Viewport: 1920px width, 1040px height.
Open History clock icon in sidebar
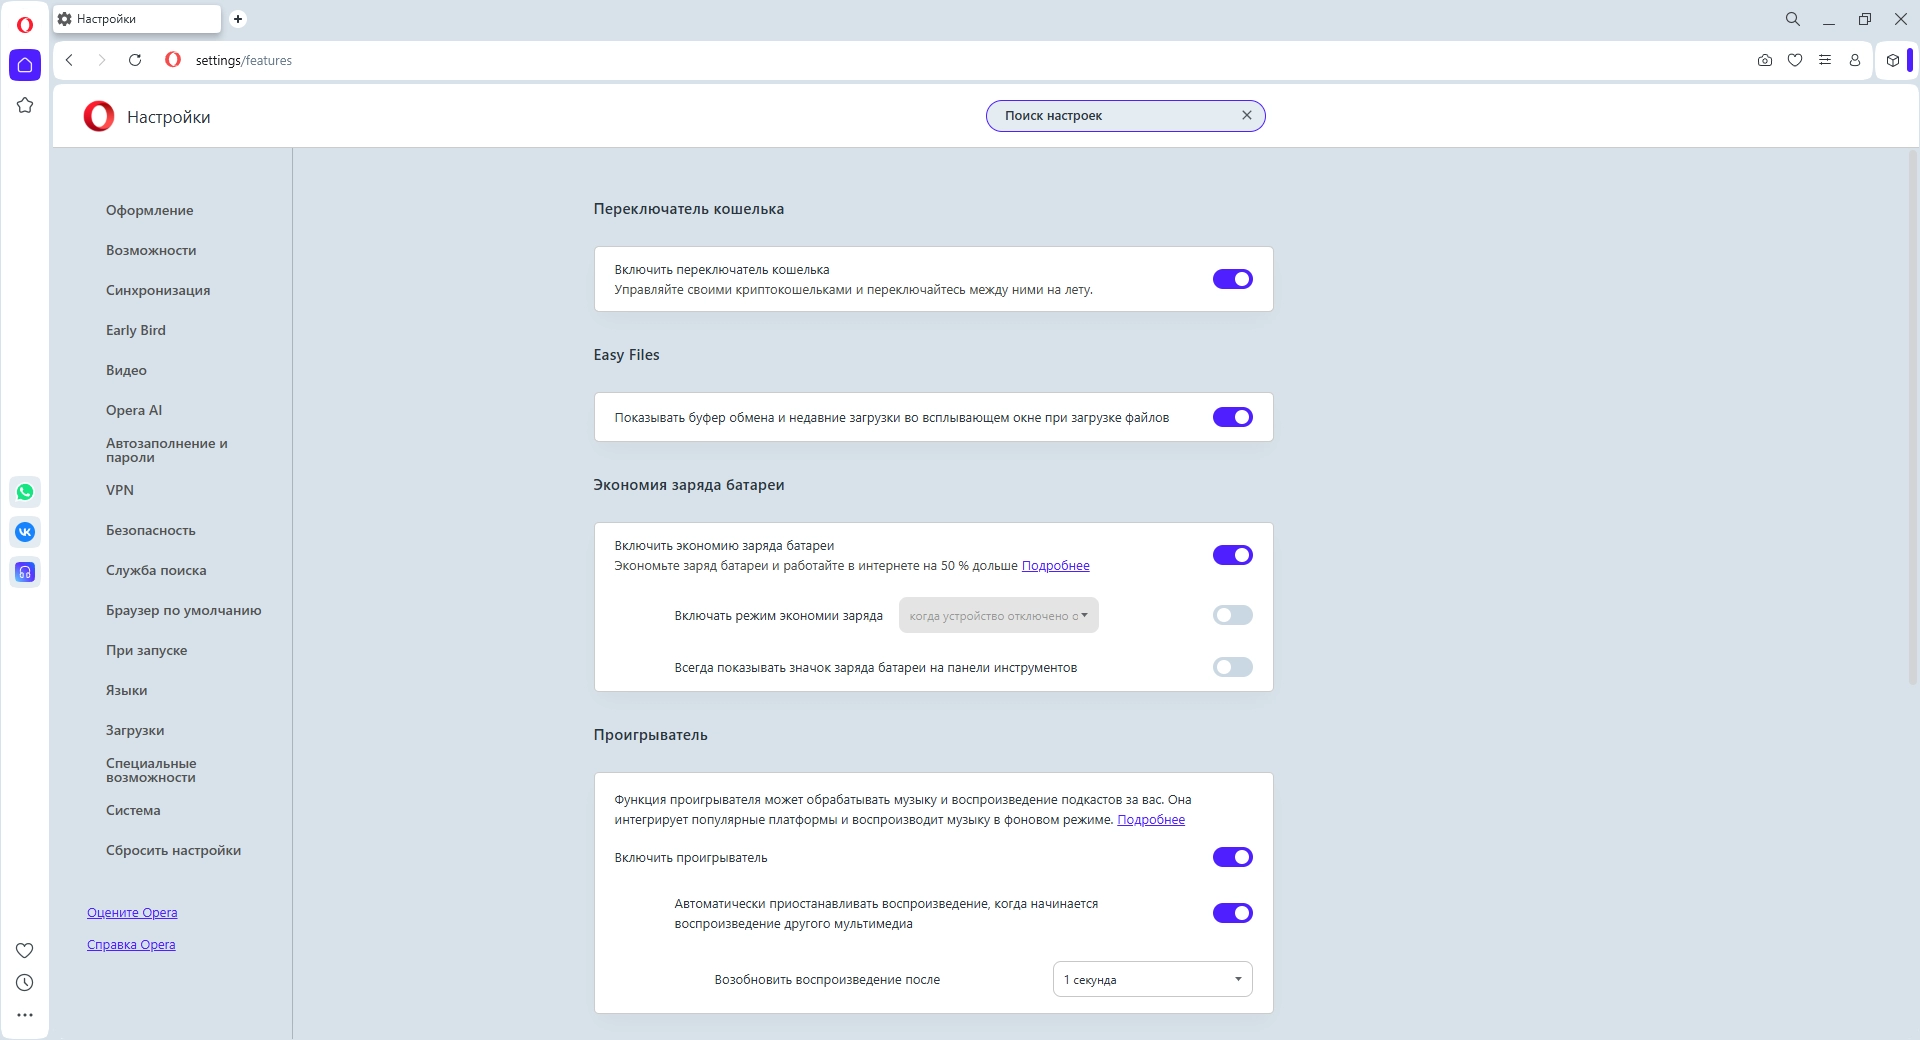pyautogui.click(x=25, y=983)
